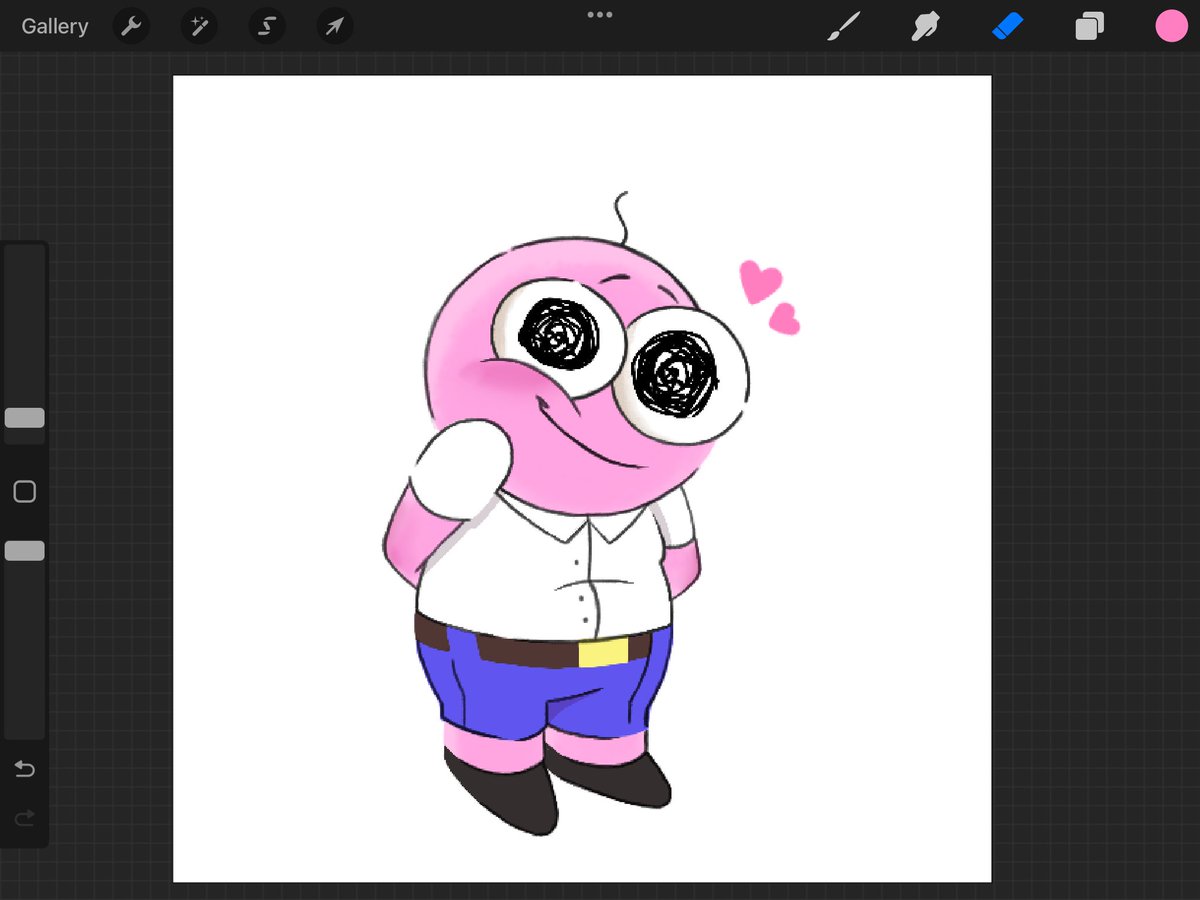Adjust the brush size slider handle
The width and height of the screenshot is (1200, 900).
(24, 418)
